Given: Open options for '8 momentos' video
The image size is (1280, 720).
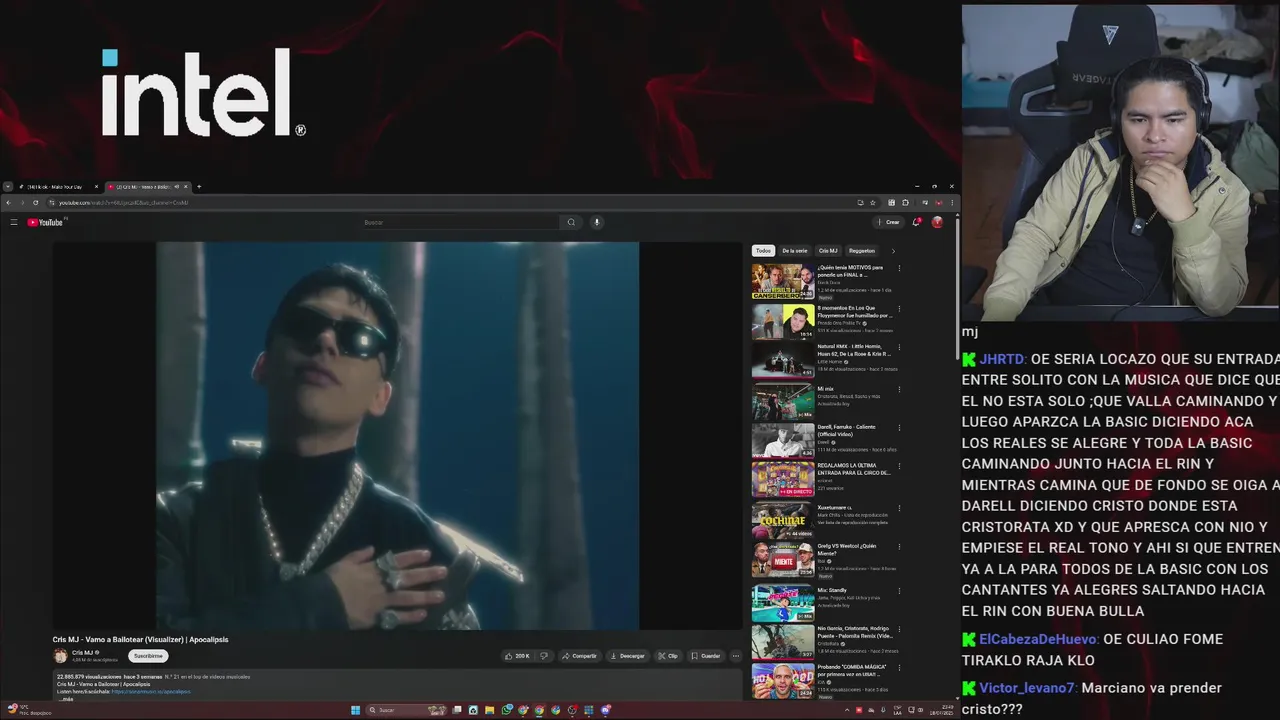Looking at the screenshot, I should (x=899, y=309).
